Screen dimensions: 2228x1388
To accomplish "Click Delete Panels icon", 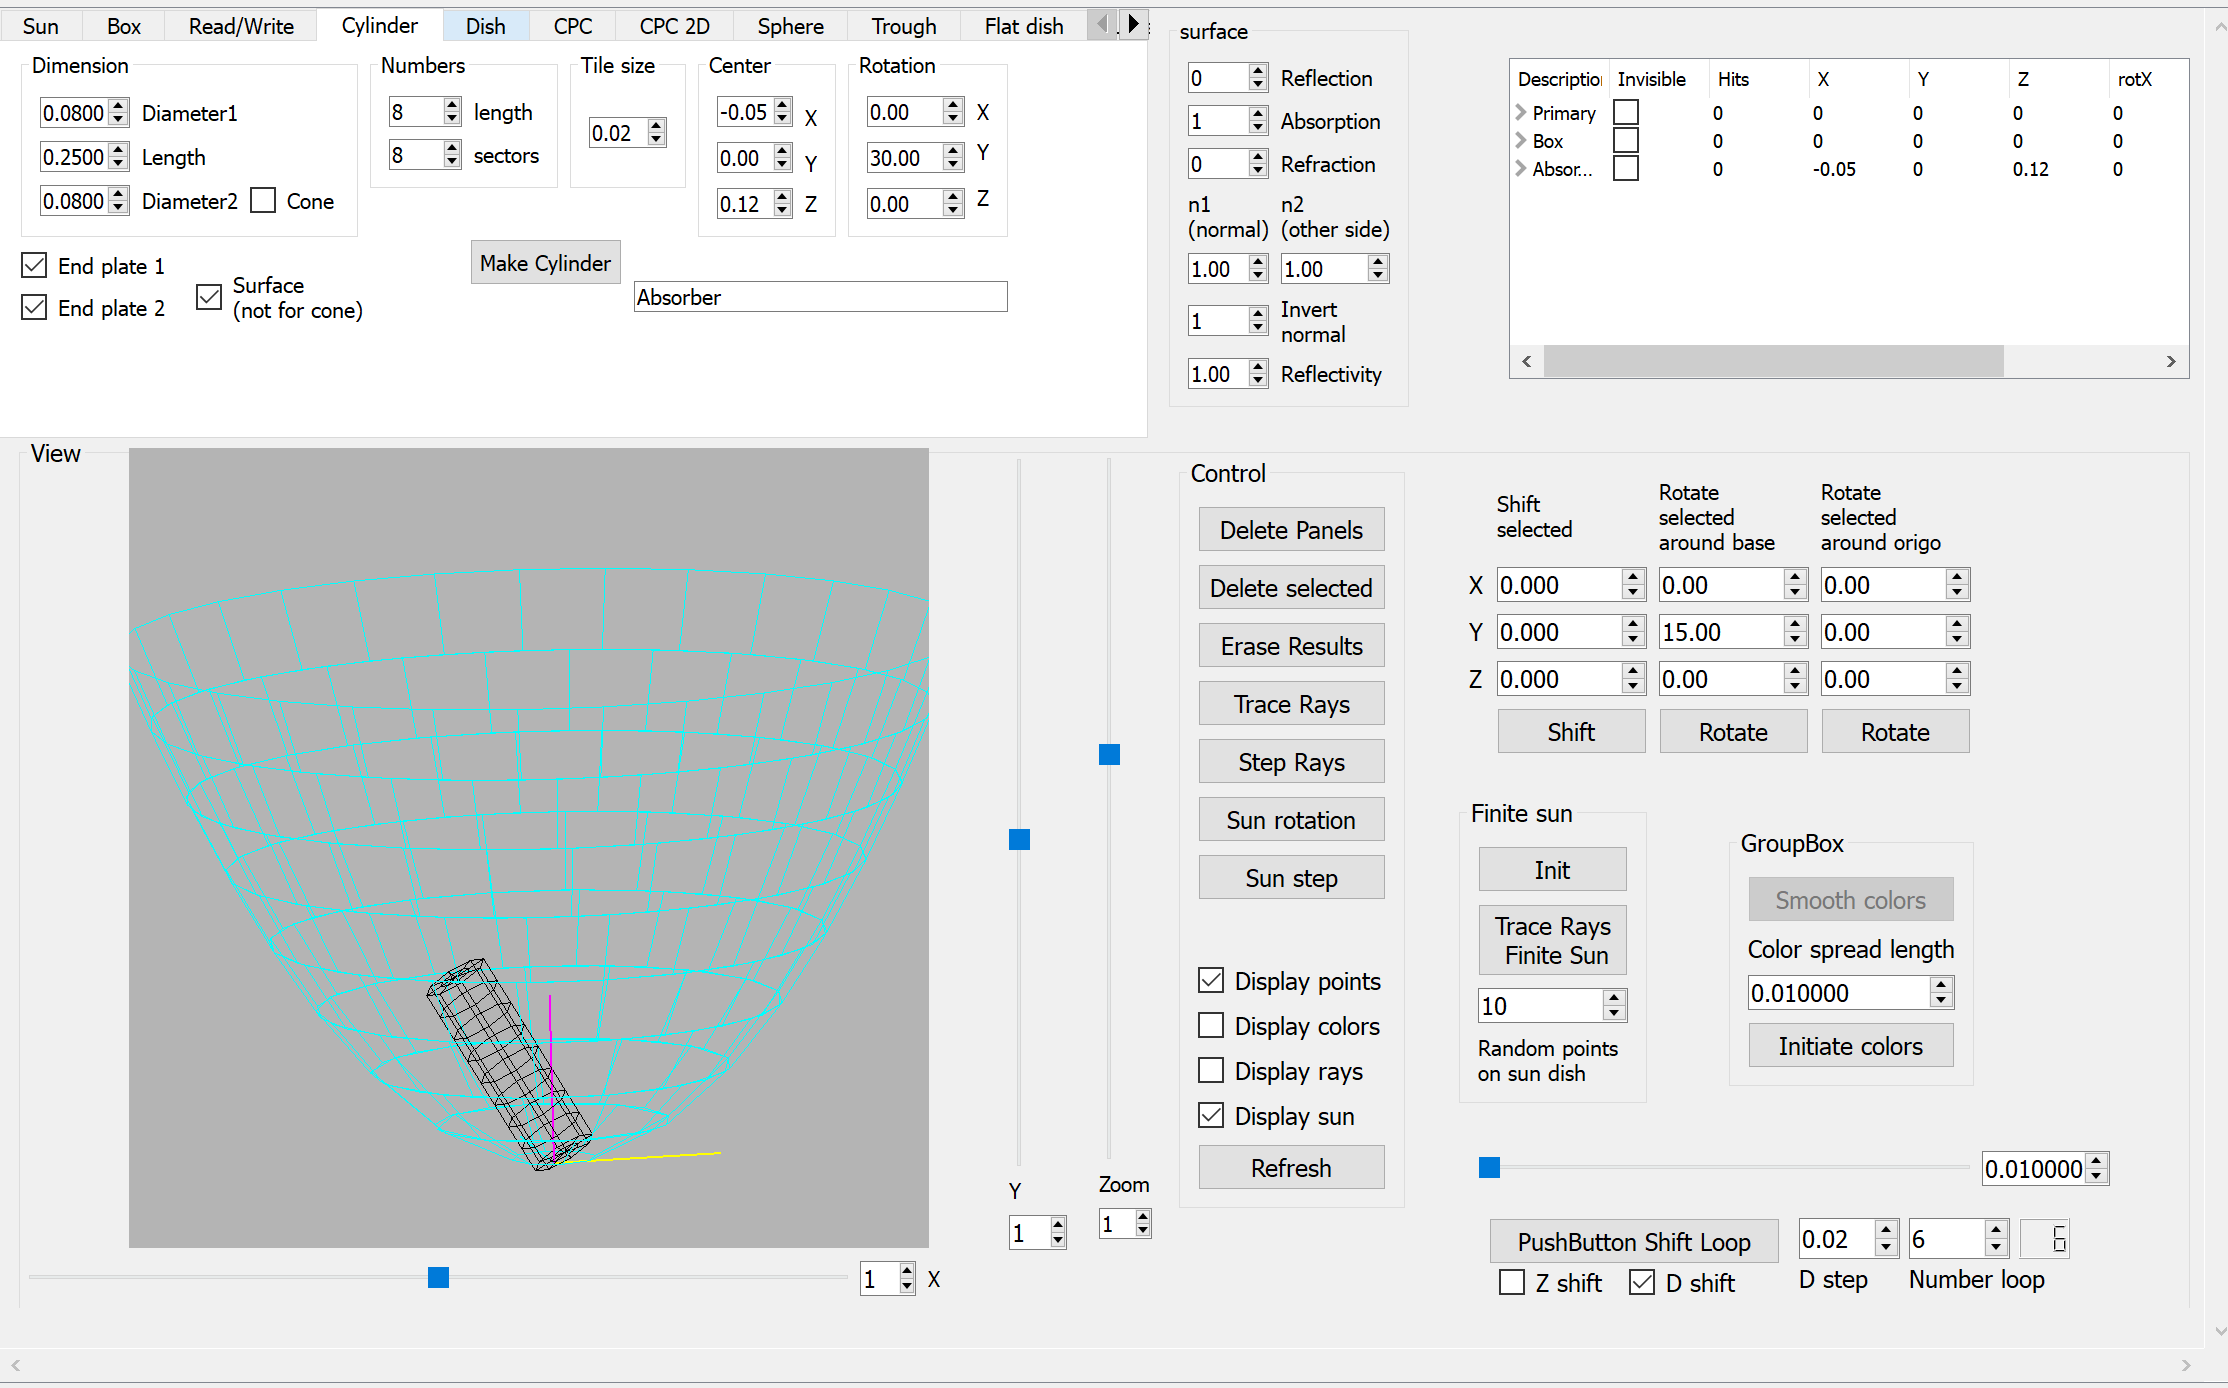I will point(1291,528).
